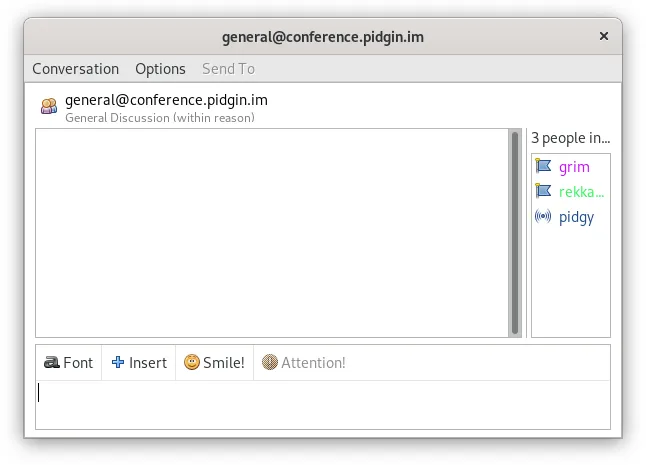Click the chat room people icon
This screenshot has width=646, height=465.
[49, 106]
